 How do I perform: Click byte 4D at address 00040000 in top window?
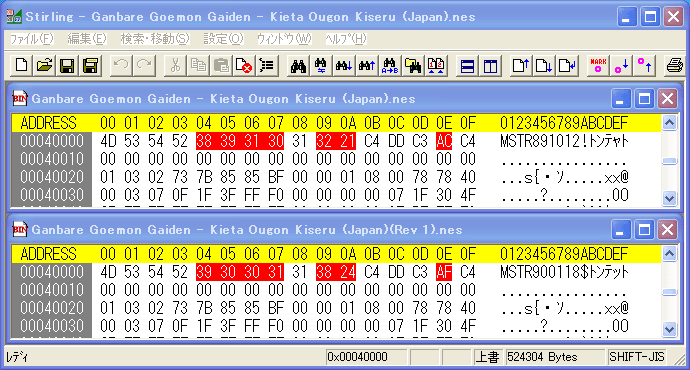tap(108, 141)
